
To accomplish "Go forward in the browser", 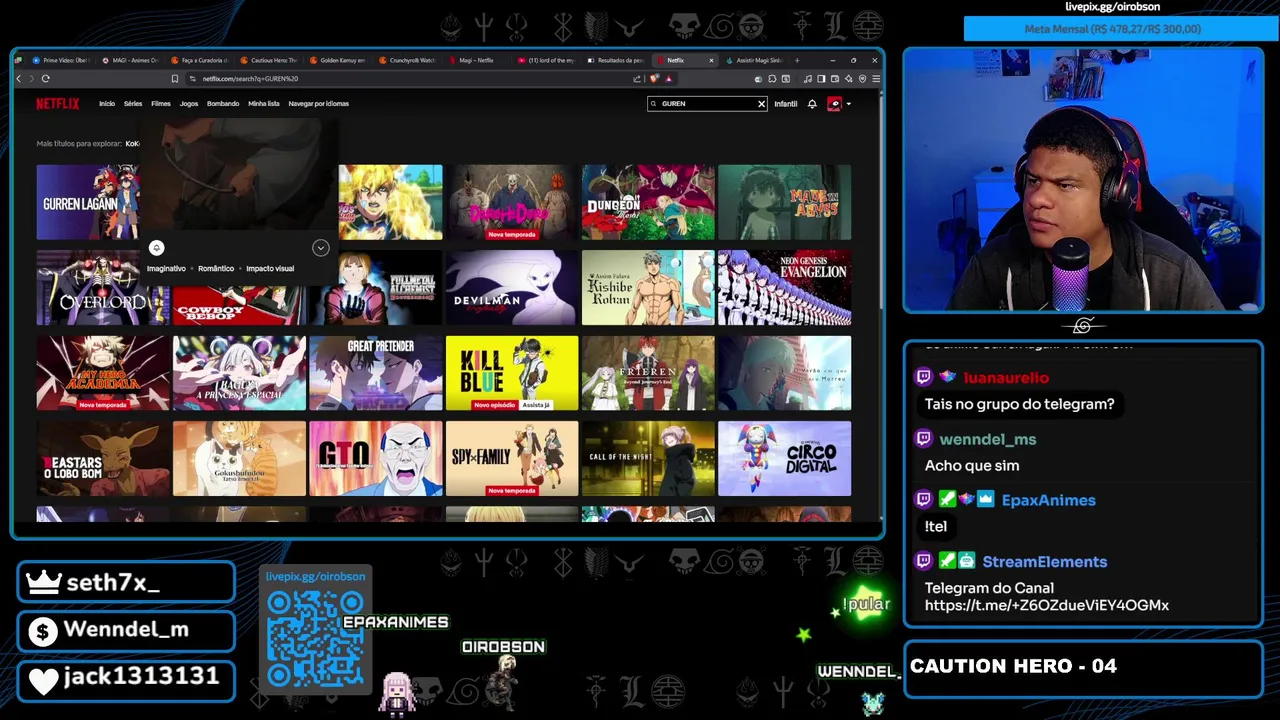I will (x=32, y=79).
